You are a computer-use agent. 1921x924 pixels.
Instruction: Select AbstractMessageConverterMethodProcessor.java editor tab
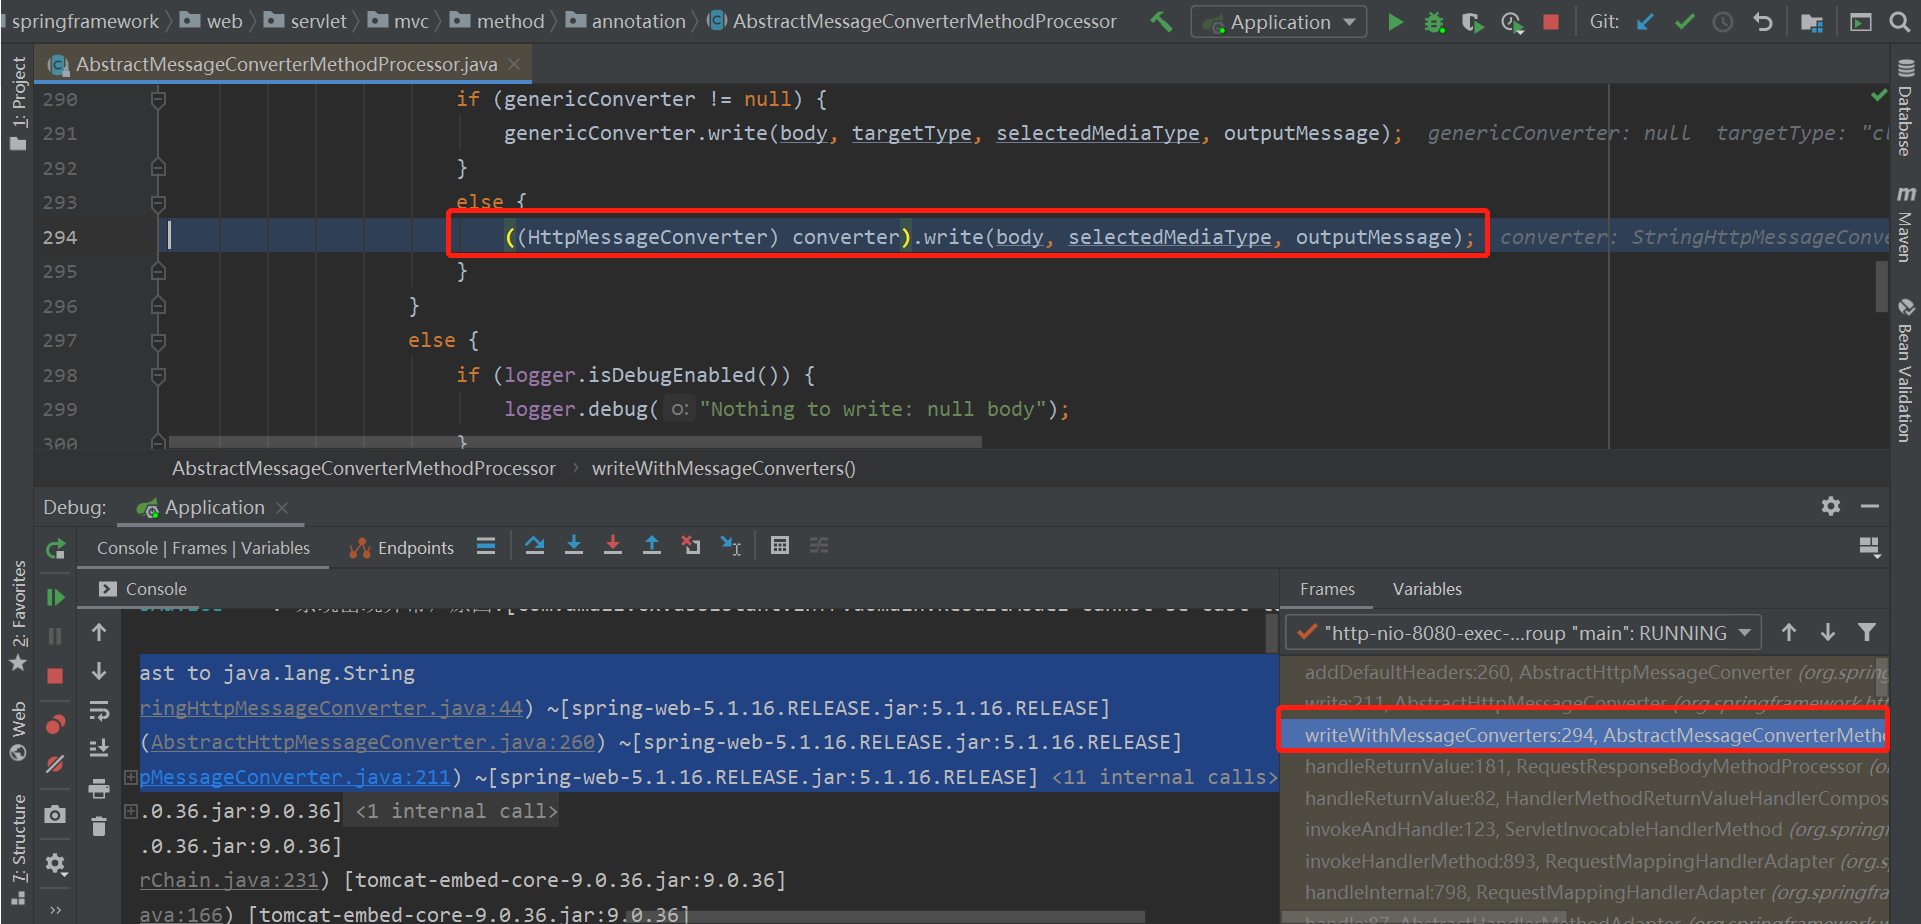pyautogui.click(x=285, y=64)
